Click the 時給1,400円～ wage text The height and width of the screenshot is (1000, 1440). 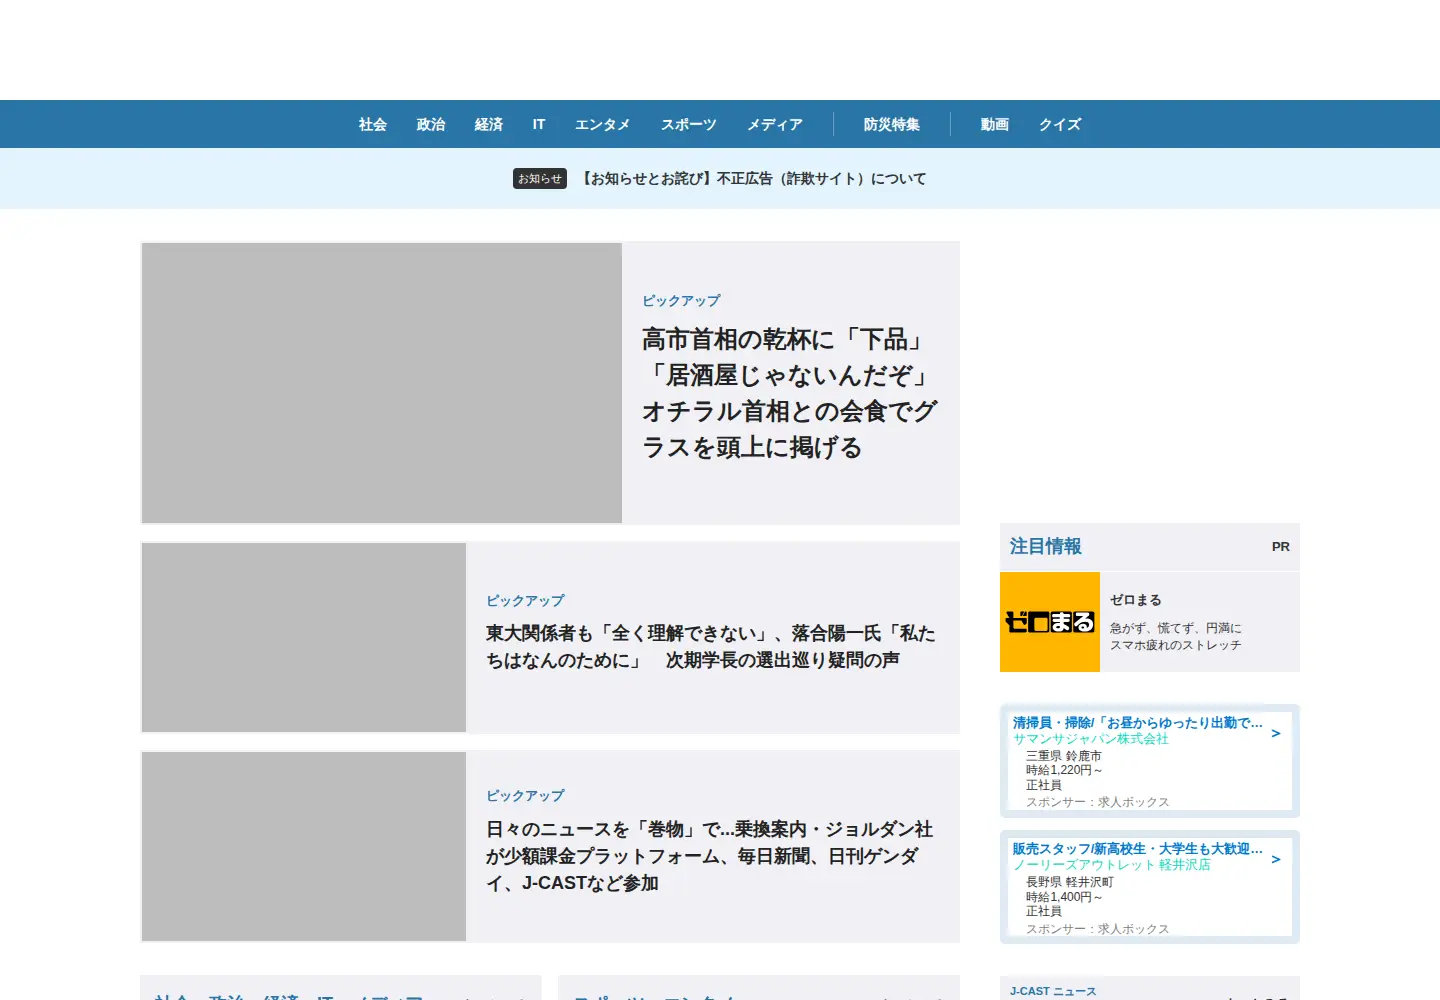[x=1064, y=897]
